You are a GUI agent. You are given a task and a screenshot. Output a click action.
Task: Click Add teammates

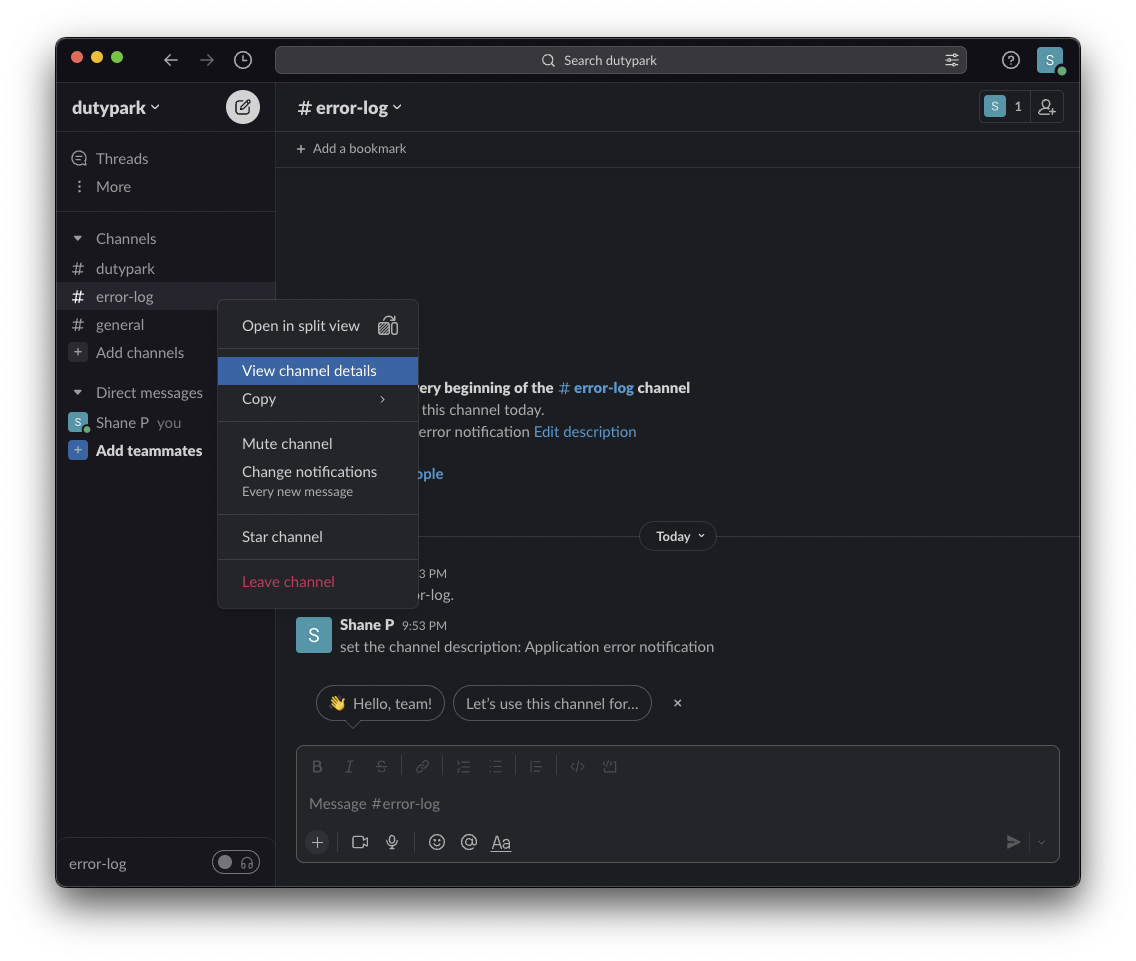point(139,451)
